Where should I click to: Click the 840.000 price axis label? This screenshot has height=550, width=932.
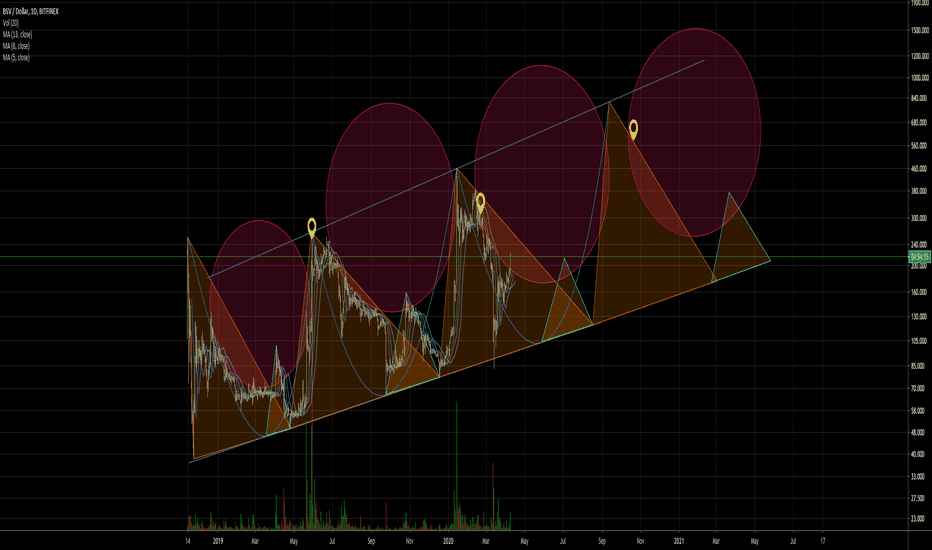coord(919,98)
